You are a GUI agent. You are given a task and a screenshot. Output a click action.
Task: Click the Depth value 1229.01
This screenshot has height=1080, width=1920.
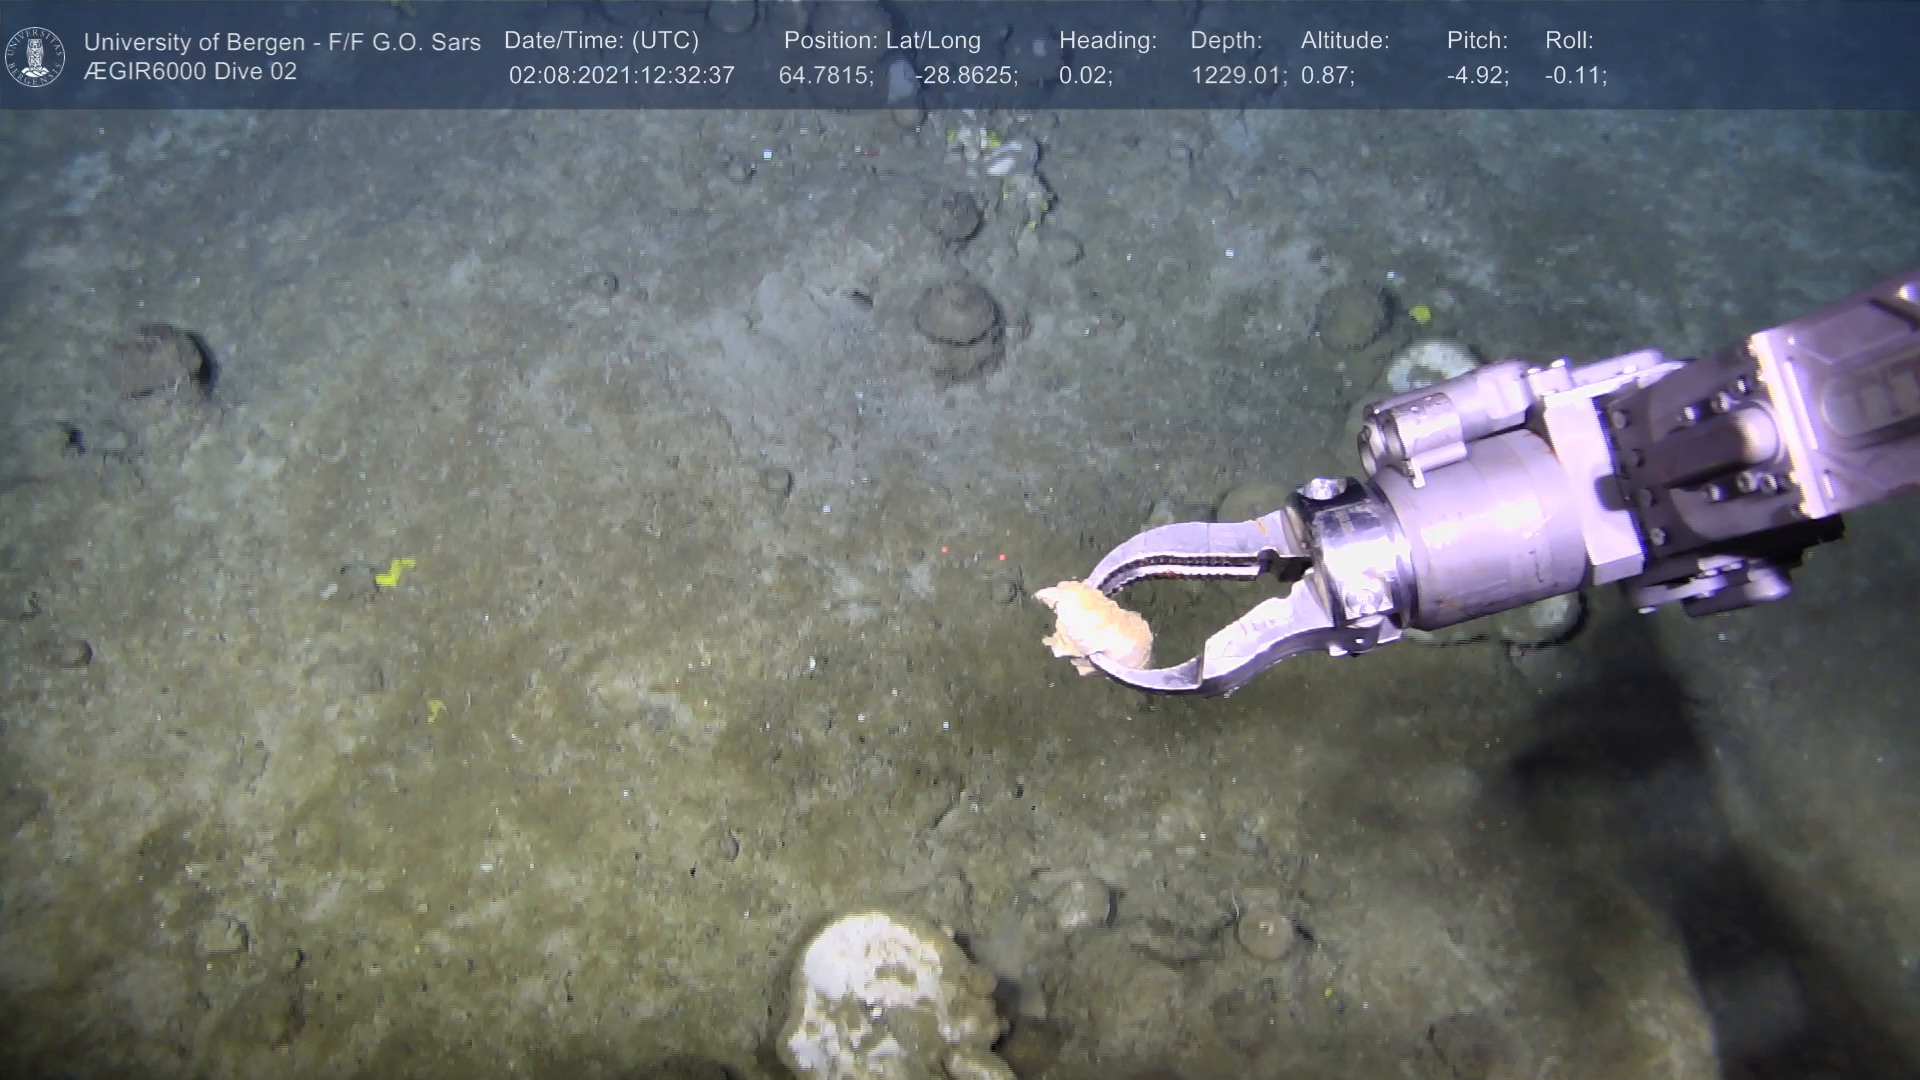click(x=1237, y=76)
